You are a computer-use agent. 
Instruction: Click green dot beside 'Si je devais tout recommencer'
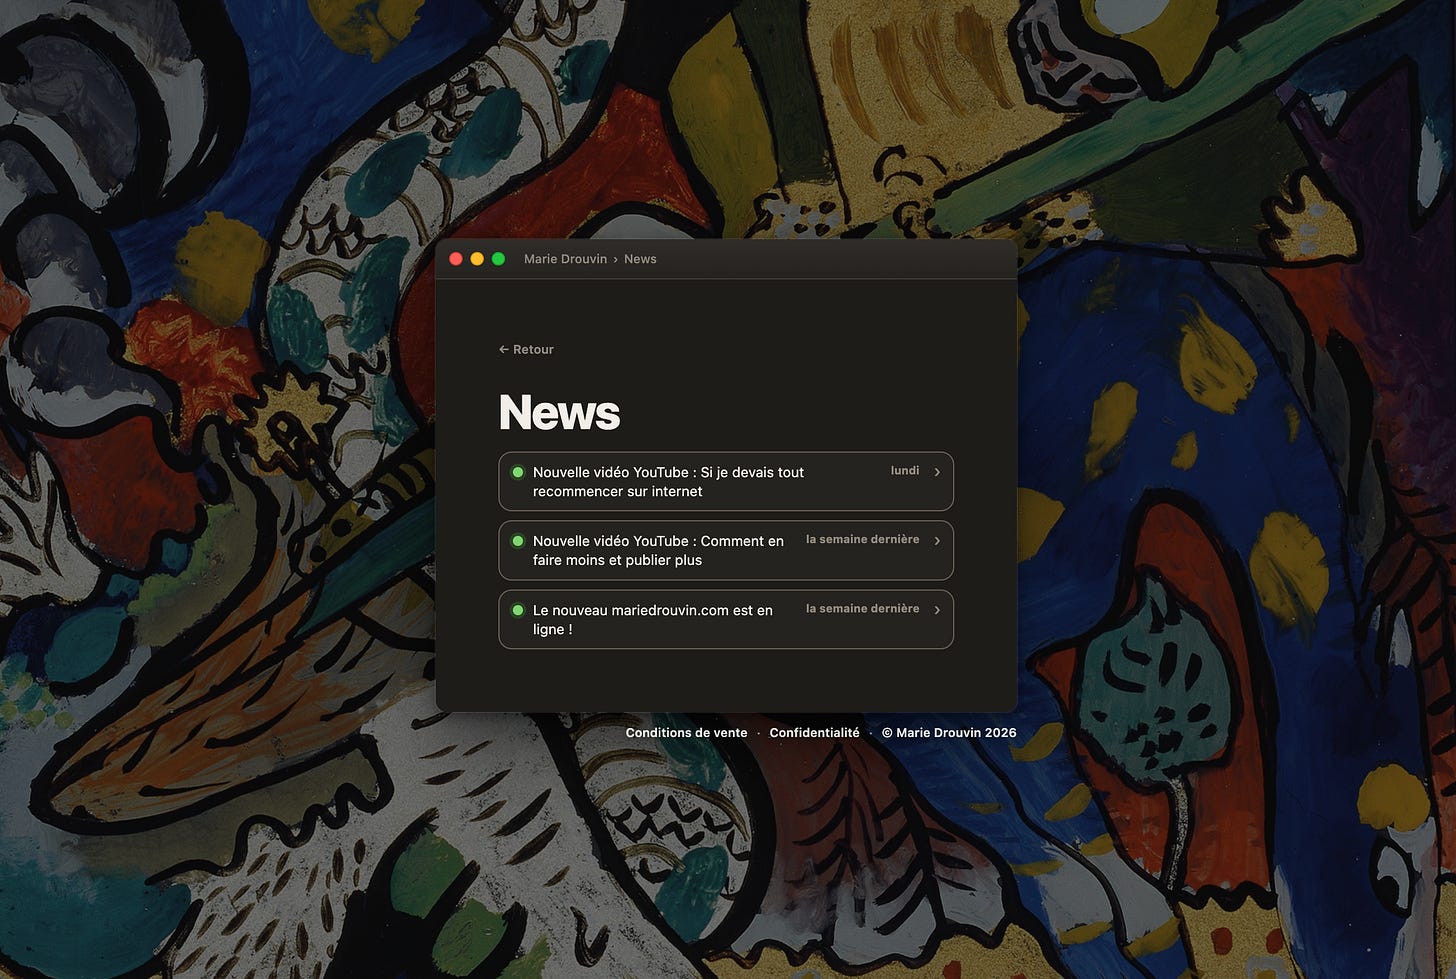pyautogui.click(x=518, y=472)
